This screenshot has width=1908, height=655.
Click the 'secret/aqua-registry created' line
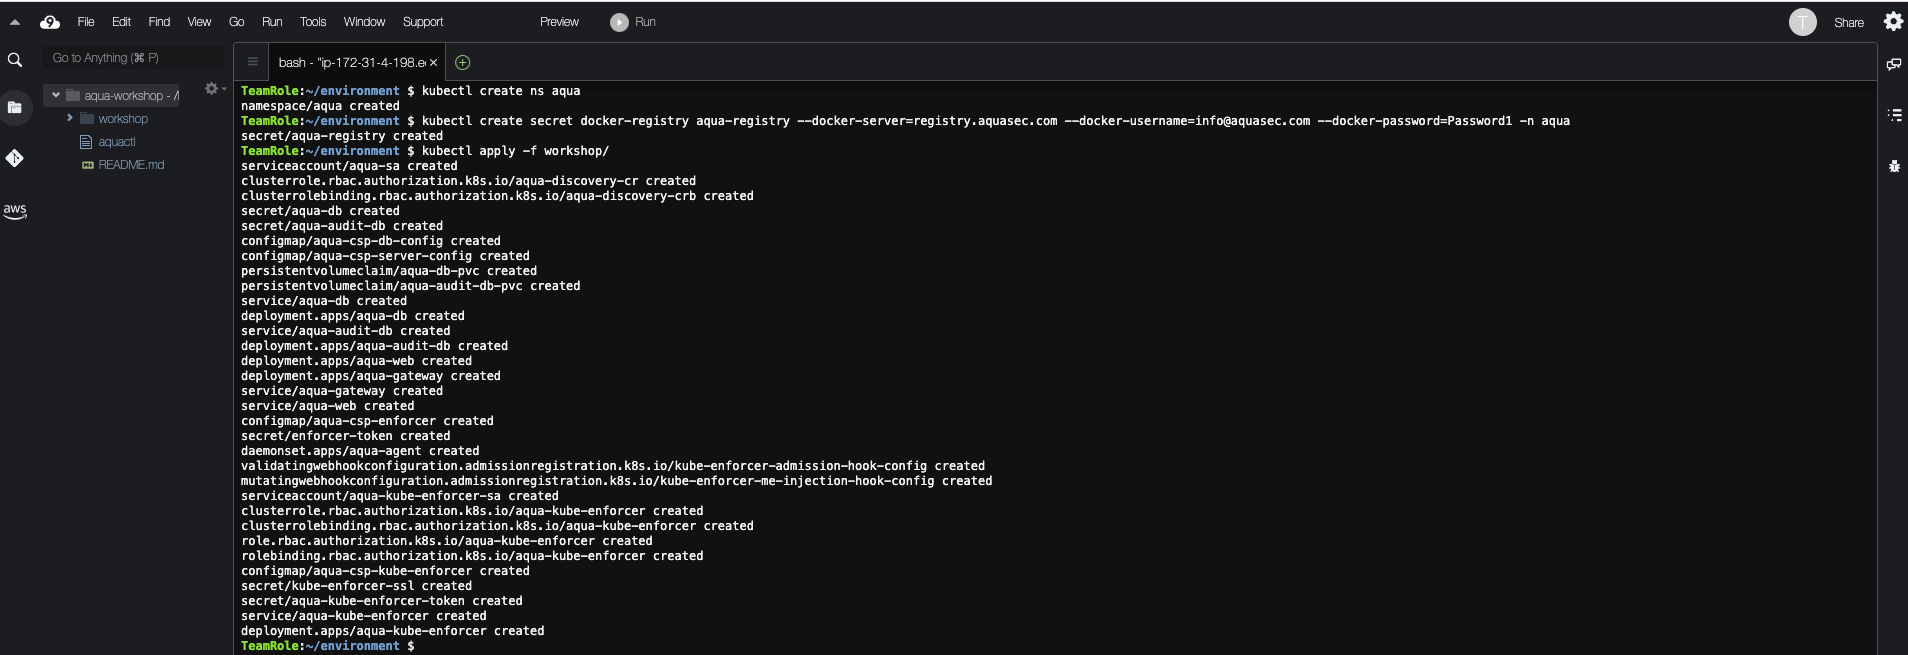click(342, 136)
